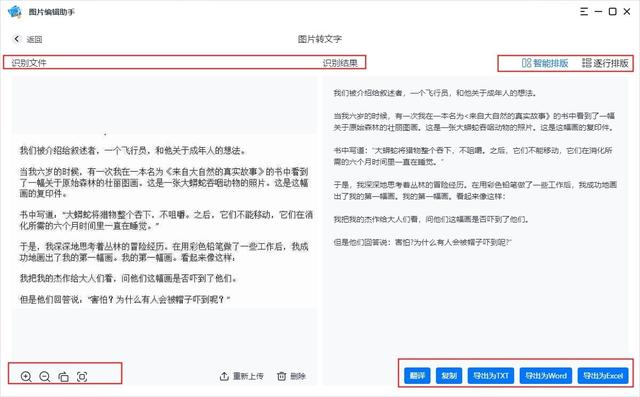Export result with 导出为Word

click(546, 376)
